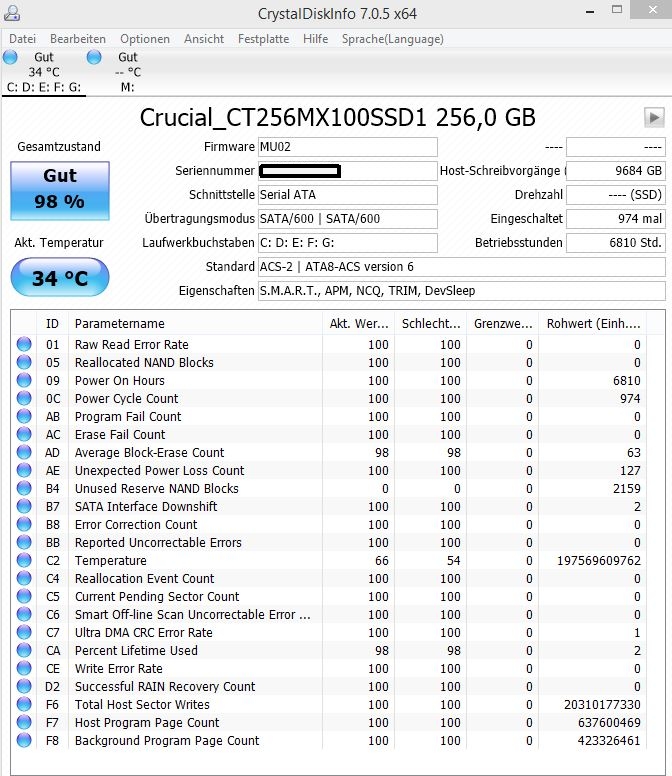Click the Host-Schreibvorgänge value 9684 GB

coord(616,171)
